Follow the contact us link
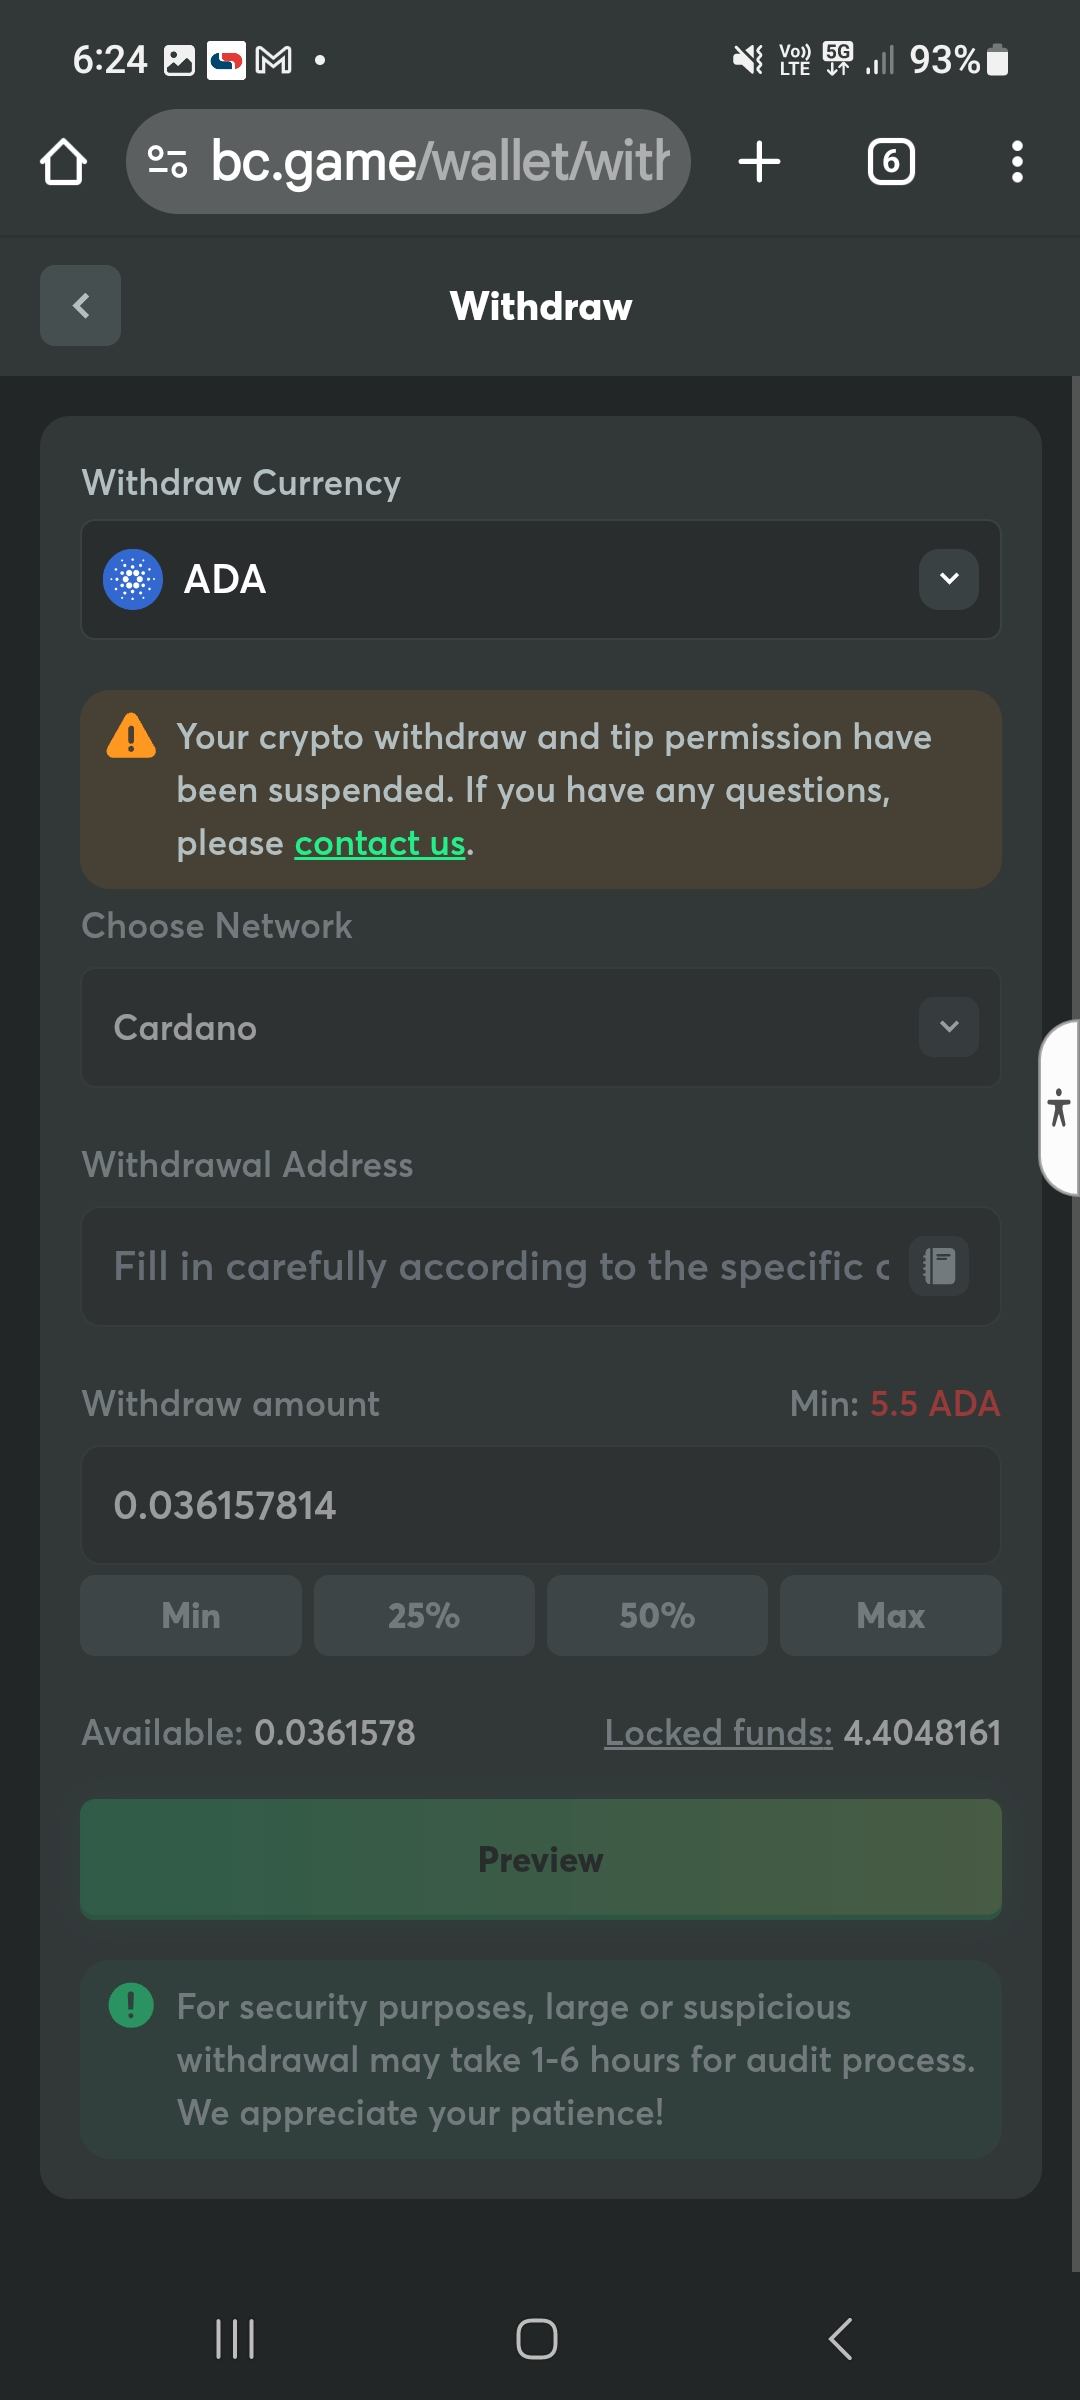Image resolution: width=1080 pixels, height=2400 pixels. tap(380, 844)
